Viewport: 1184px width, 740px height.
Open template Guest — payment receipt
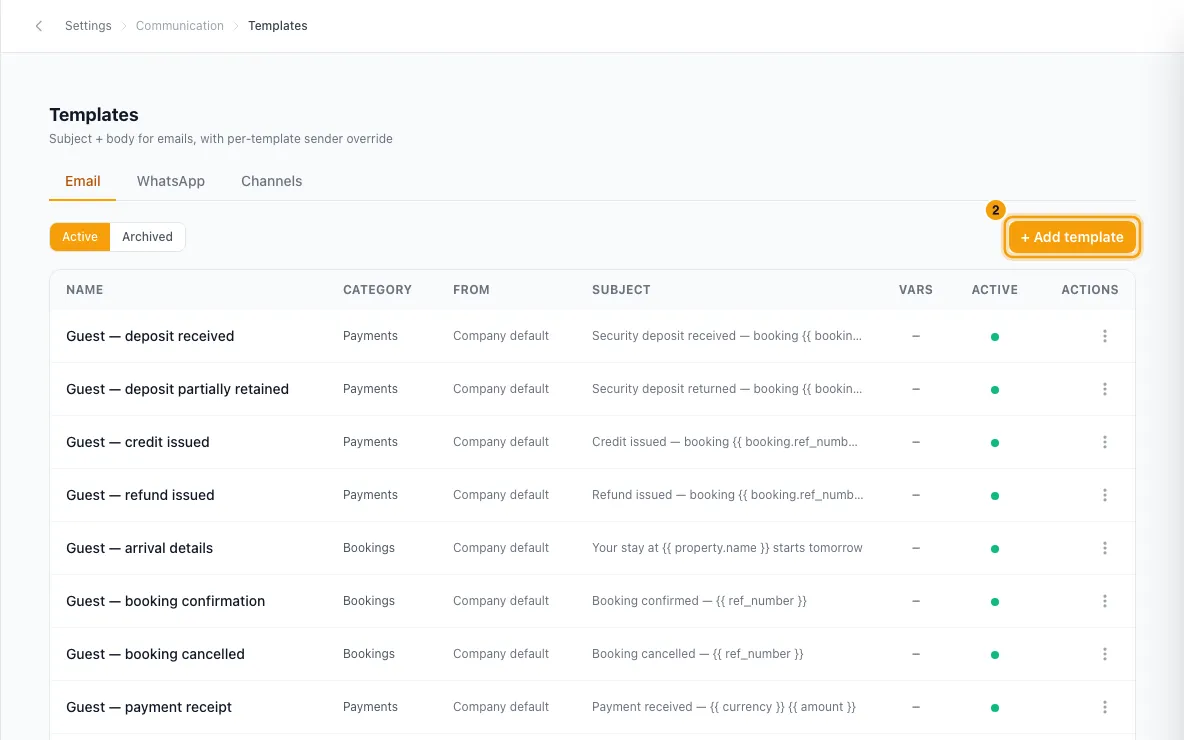[149, 707]
